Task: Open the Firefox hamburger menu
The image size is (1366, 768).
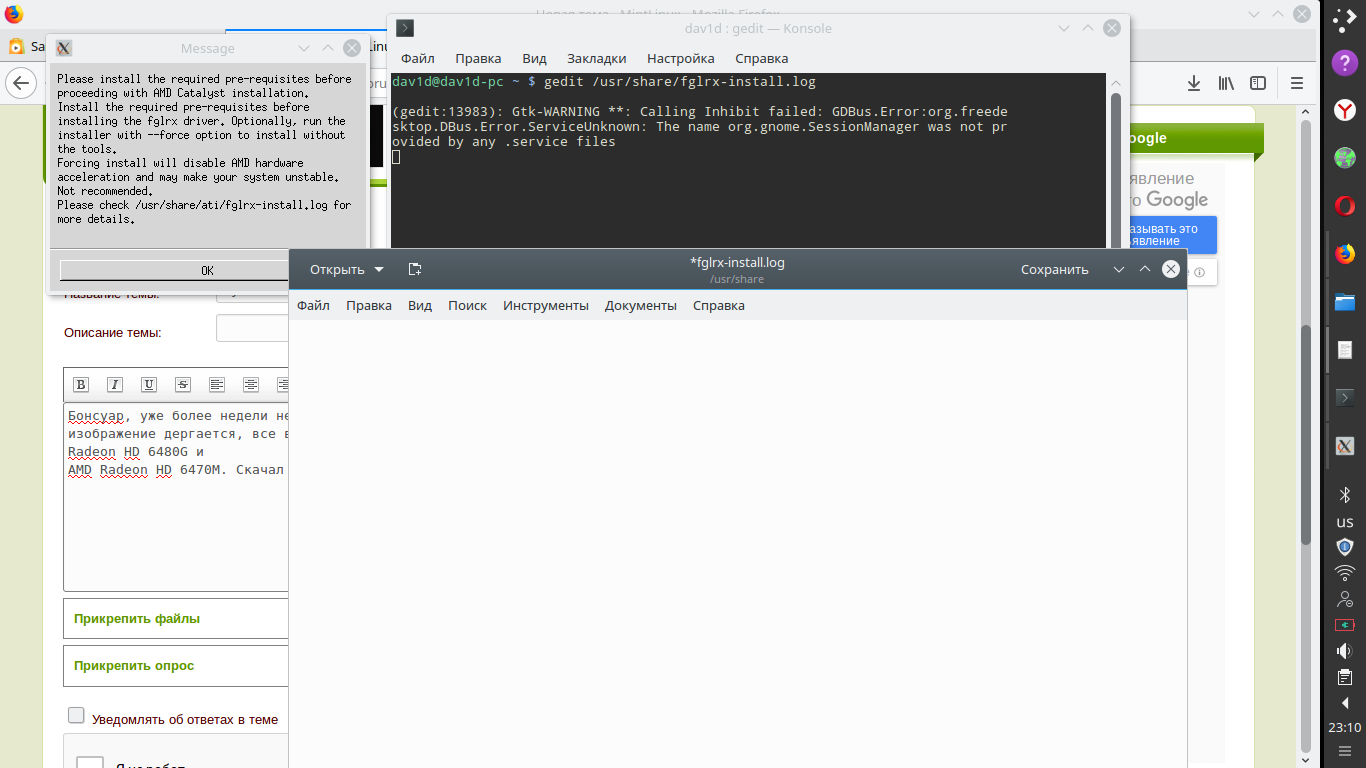Action: pos(1297,83)
